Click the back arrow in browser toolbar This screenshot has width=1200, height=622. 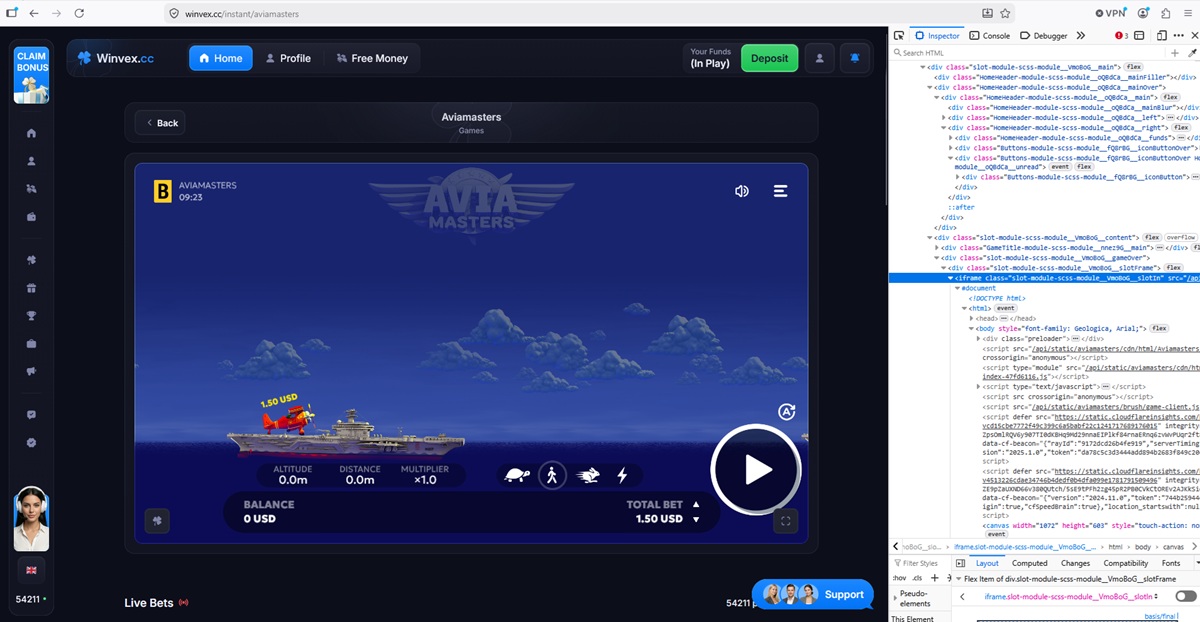click(x=33, y=13)
